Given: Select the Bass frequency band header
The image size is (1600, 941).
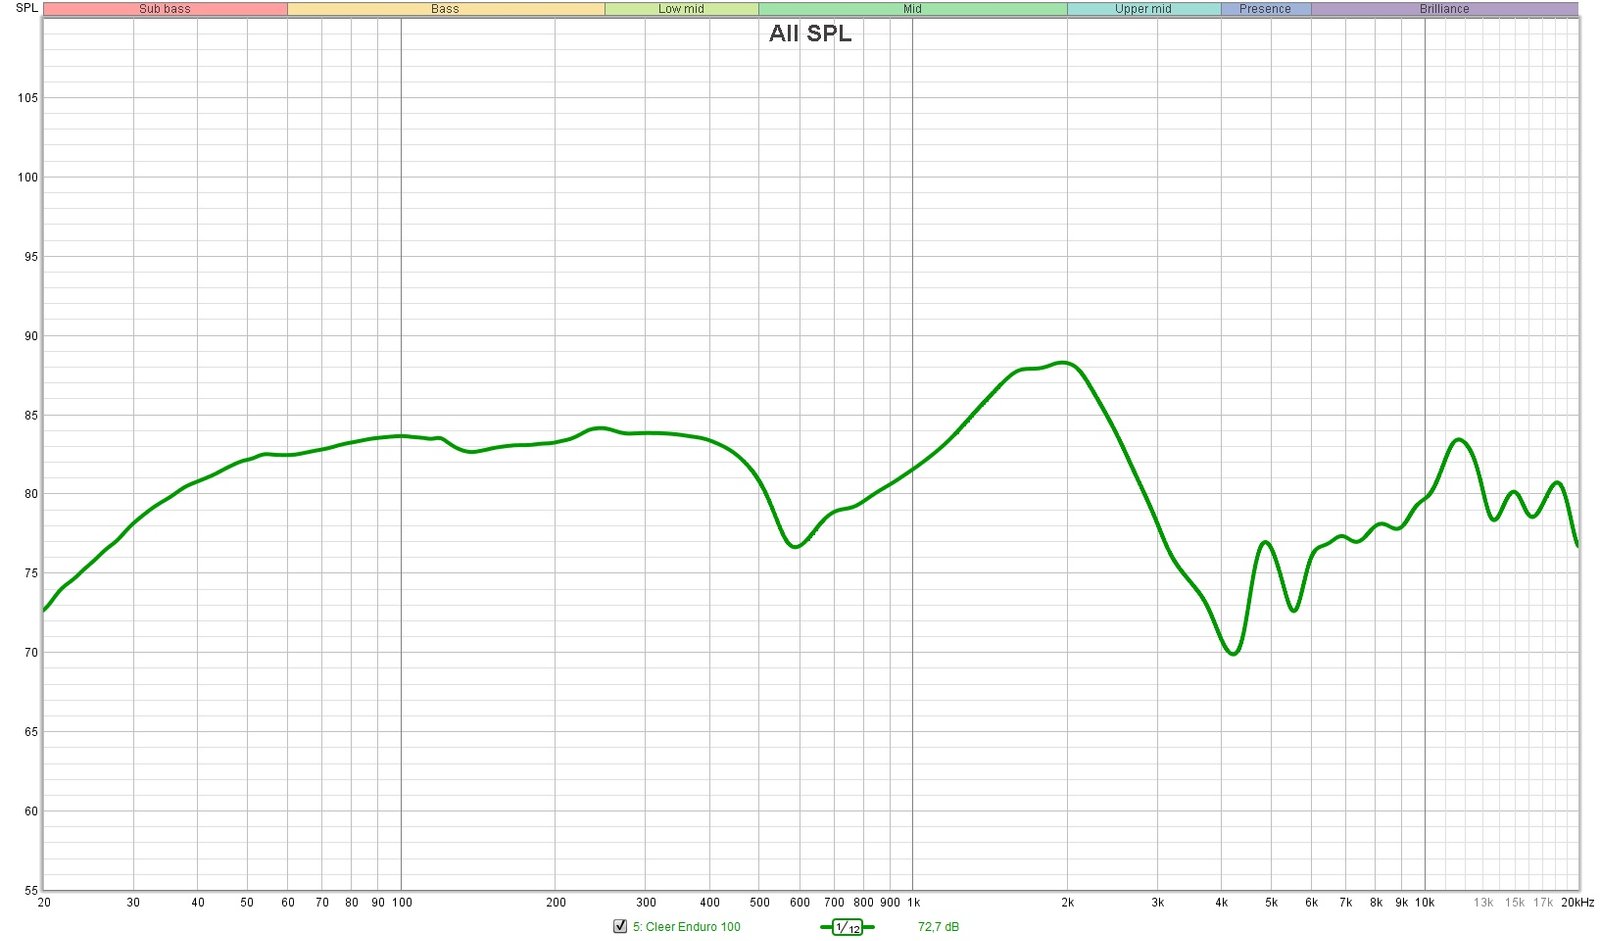Looking at the screenshot, I should click(445, 9).
